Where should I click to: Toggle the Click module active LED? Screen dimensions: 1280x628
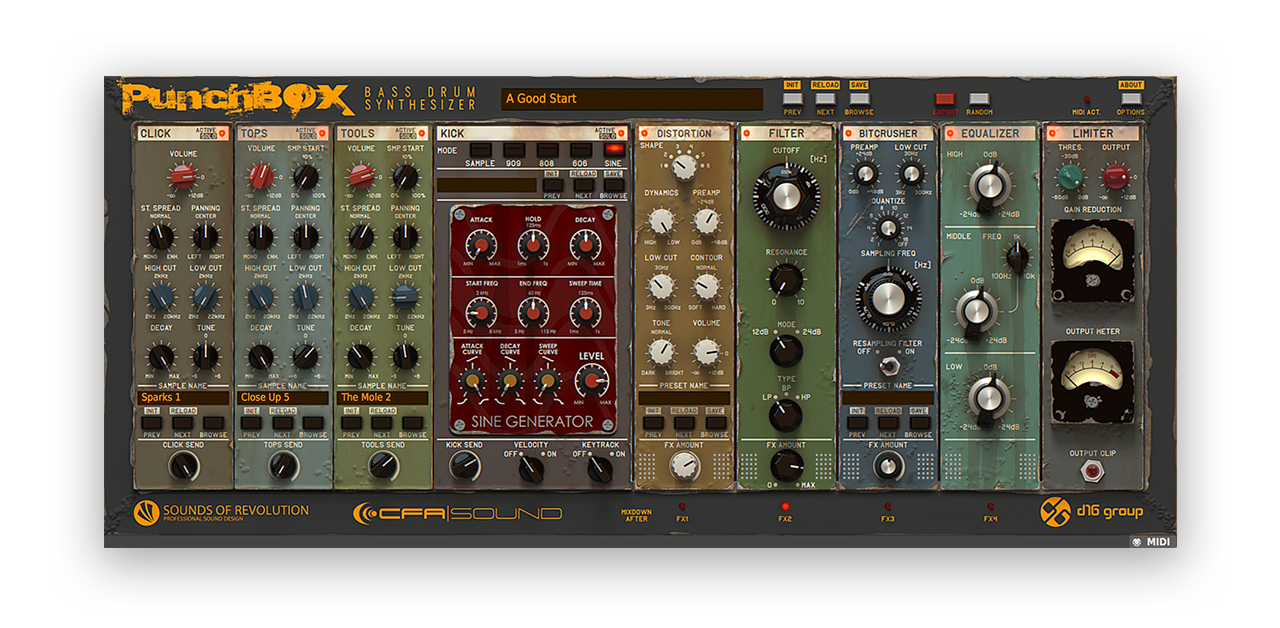click(x=223, y=133)
